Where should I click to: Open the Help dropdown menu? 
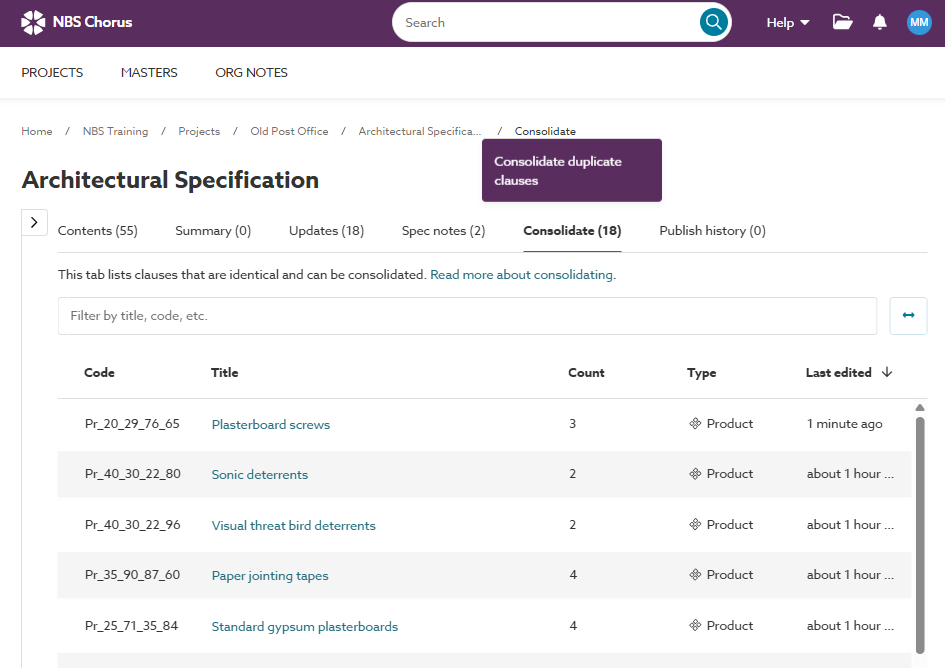click(x=788, y=22)
